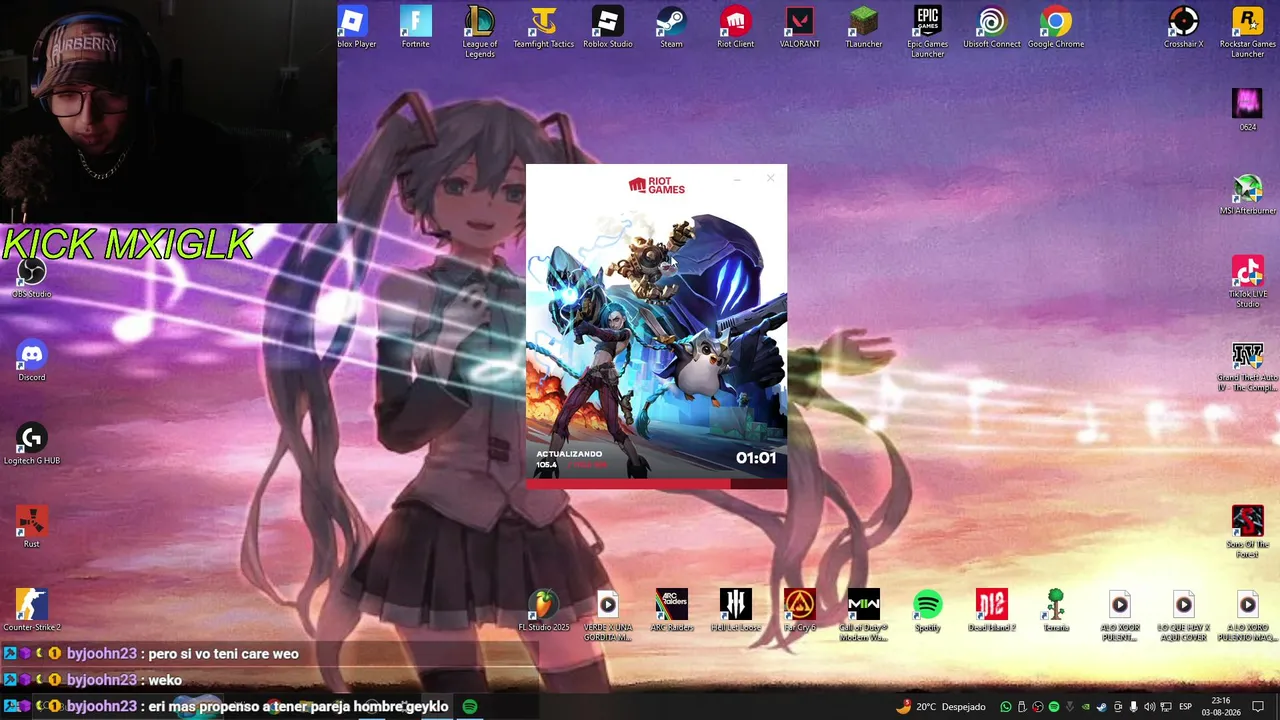Click the Riot updater progress bar
The width and height of the screenshot is (1280, 720).
[x=656, y=484]
